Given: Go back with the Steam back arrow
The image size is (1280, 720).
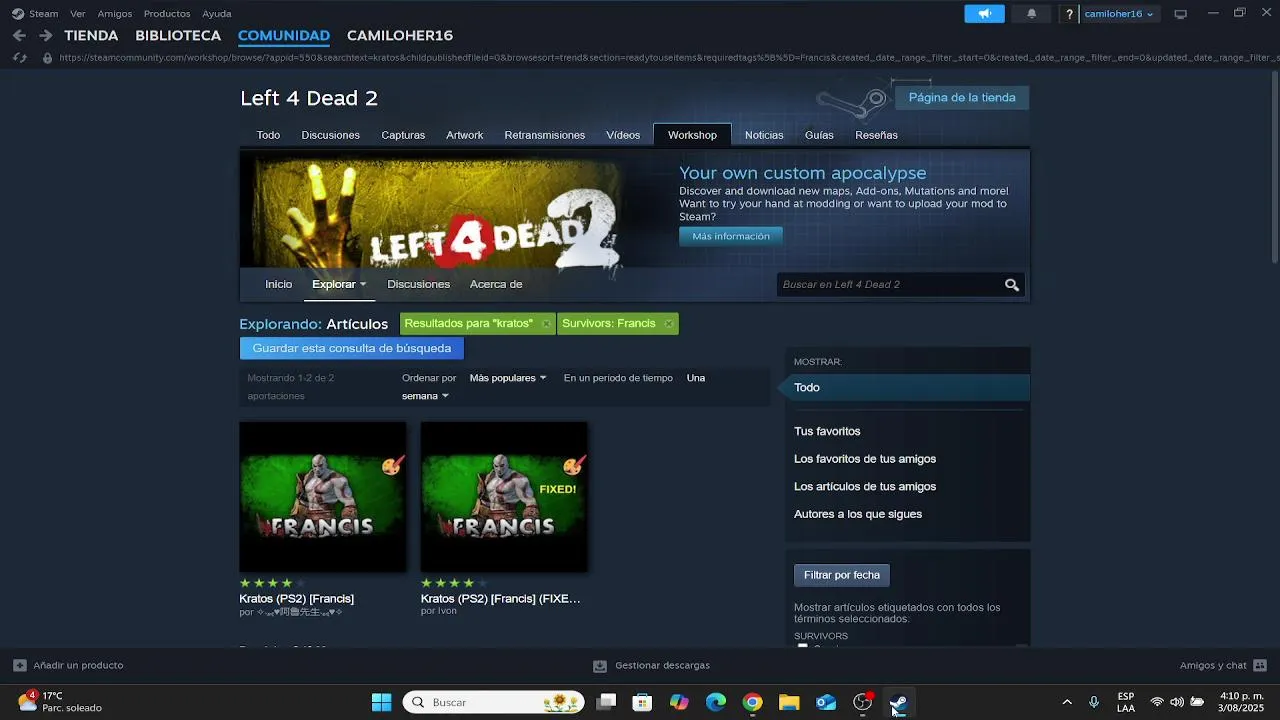Looking at the screenshot, I should click(19, 35).
